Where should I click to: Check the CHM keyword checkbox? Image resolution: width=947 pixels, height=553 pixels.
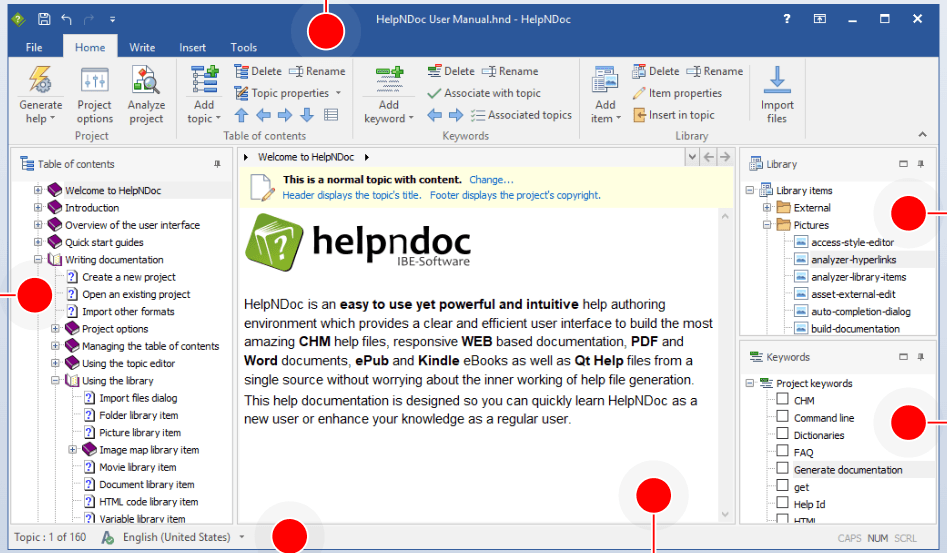pos(783,401)
